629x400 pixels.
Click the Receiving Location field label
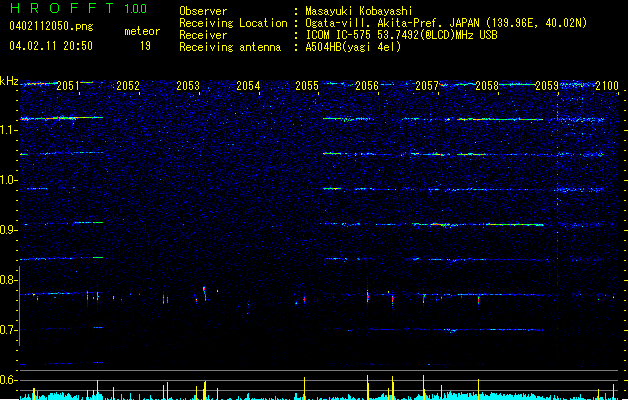pos(233,23)
